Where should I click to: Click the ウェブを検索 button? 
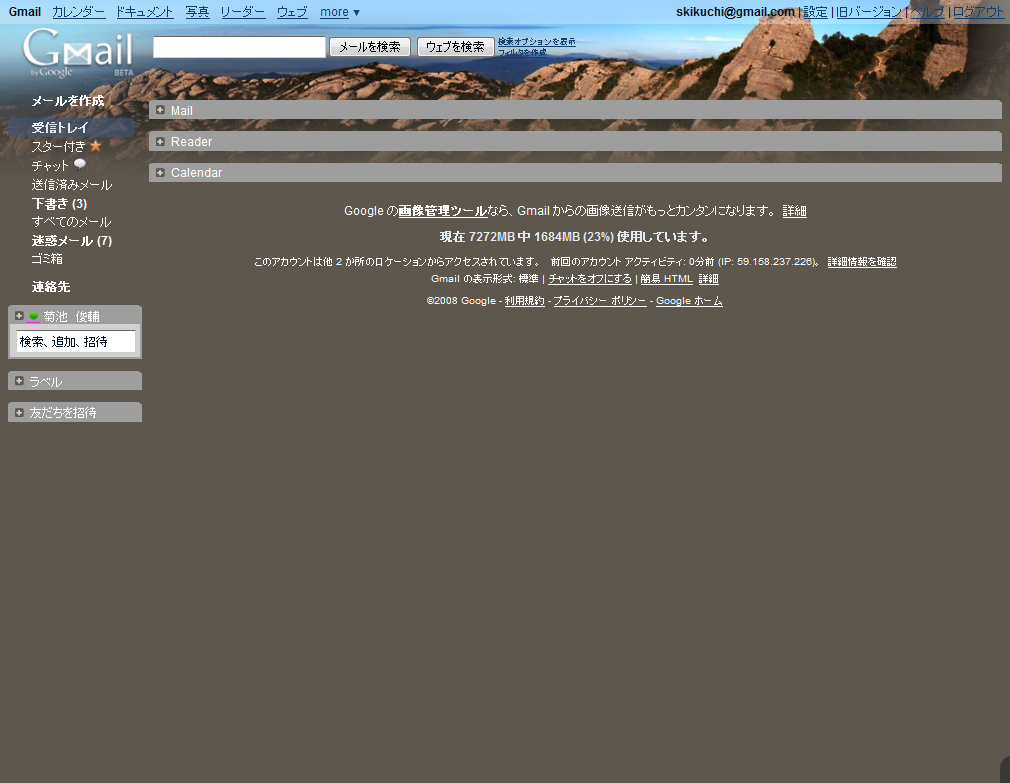coord(455,46)
